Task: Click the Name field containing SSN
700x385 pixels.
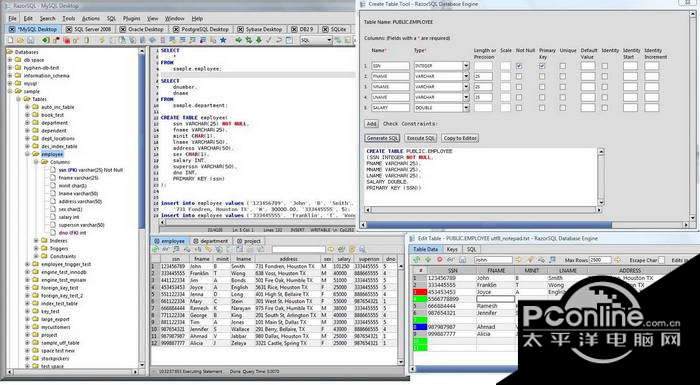Action: (x=391, y=66)
